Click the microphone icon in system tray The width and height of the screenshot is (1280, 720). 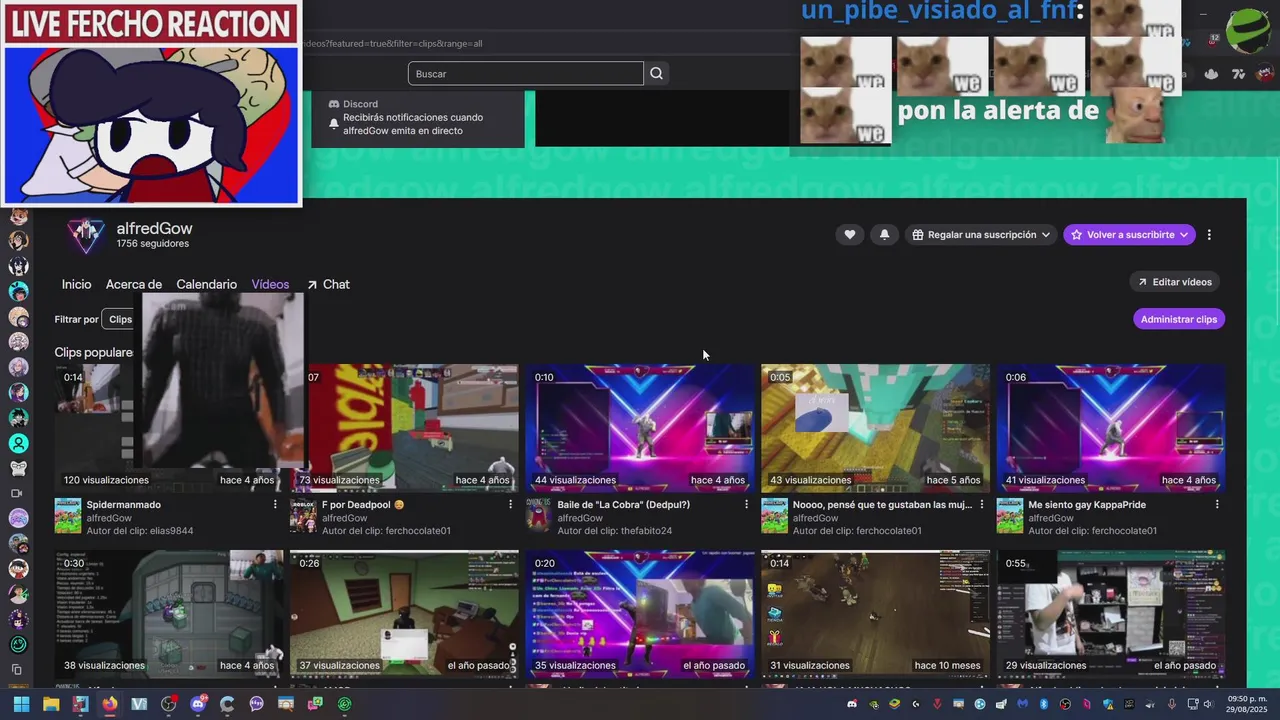pos(1171,704)
